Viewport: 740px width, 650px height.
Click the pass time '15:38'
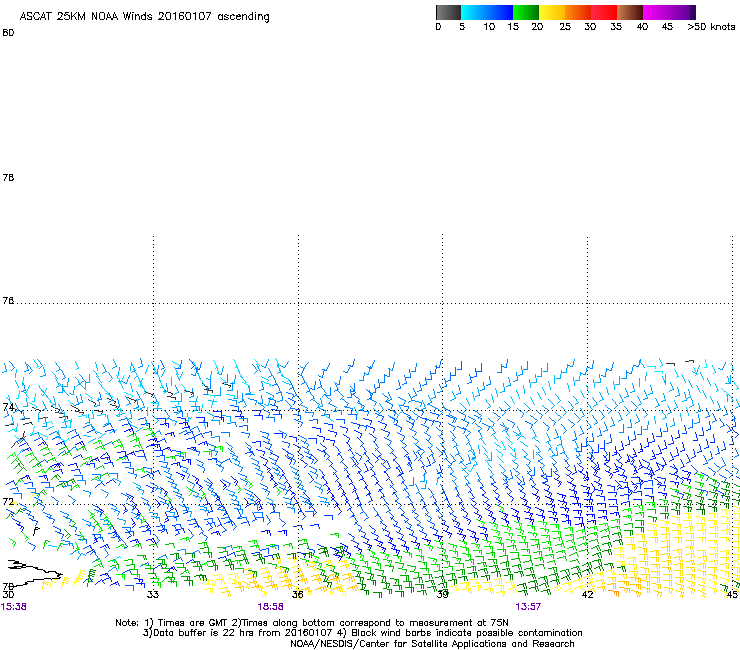pos(14,607)
